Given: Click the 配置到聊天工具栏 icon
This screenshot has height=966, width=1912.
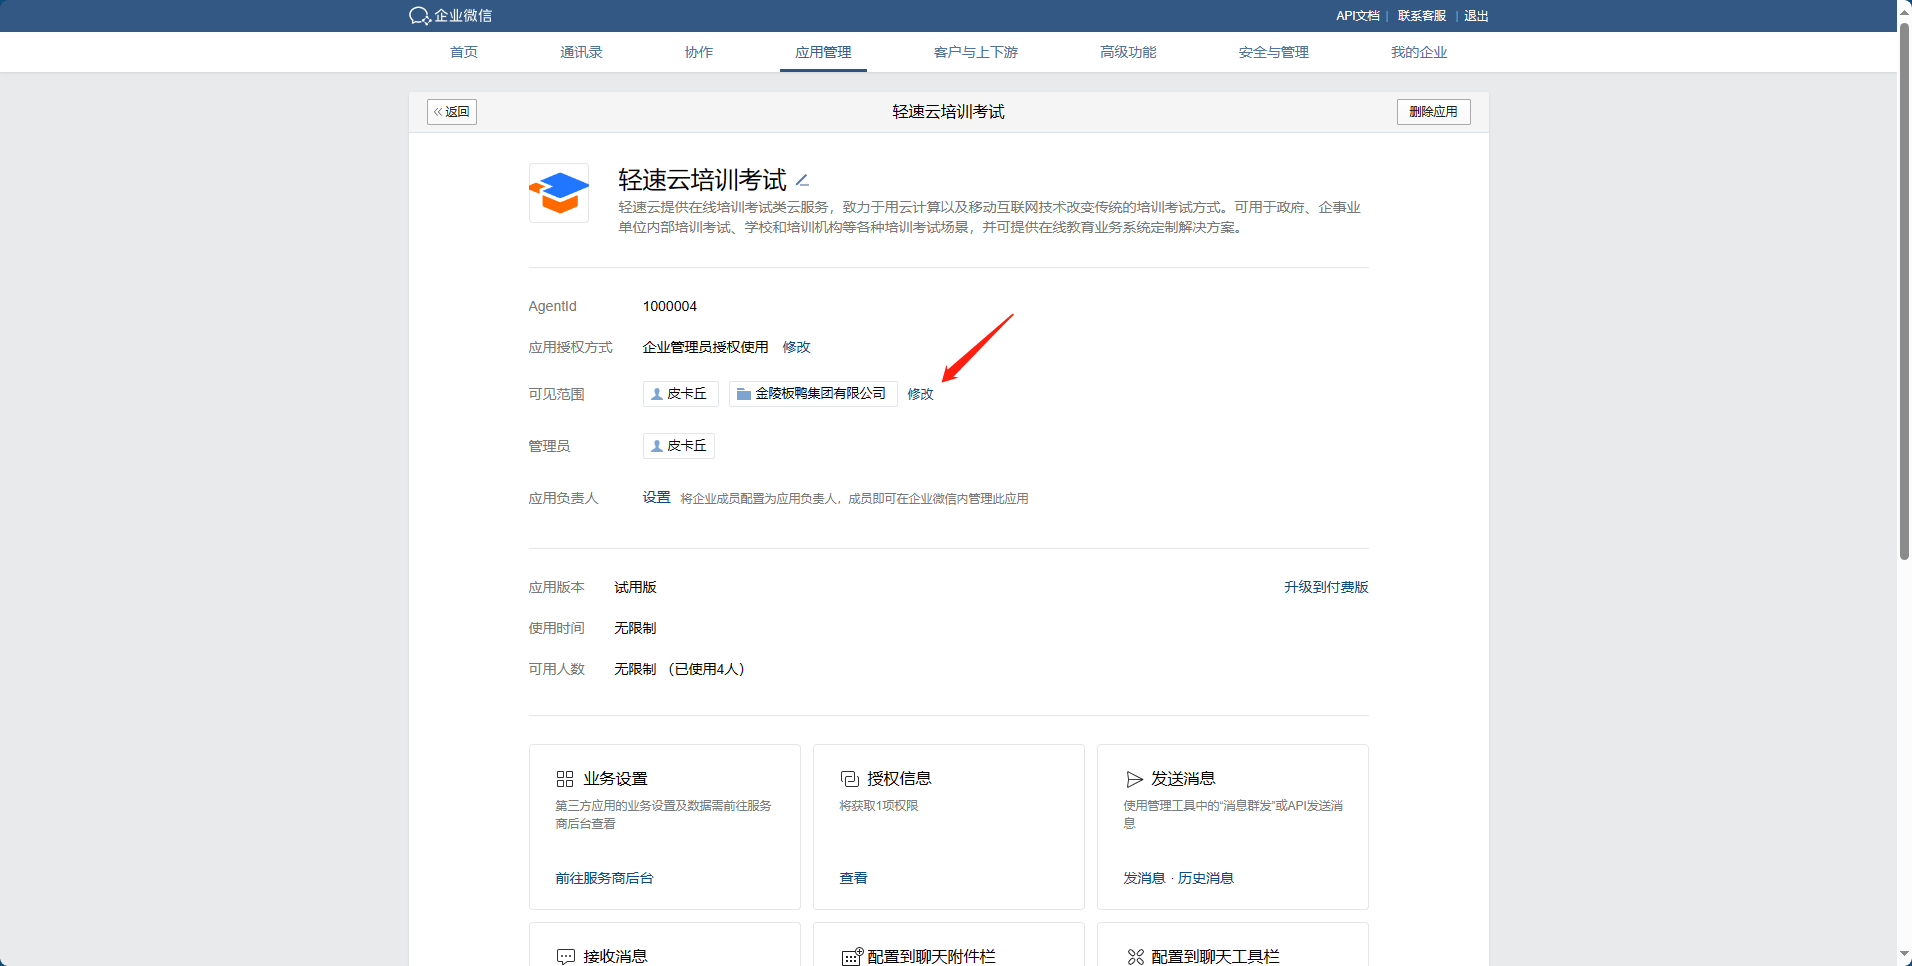Looking at the screenshot, I should coord(1135,957).
